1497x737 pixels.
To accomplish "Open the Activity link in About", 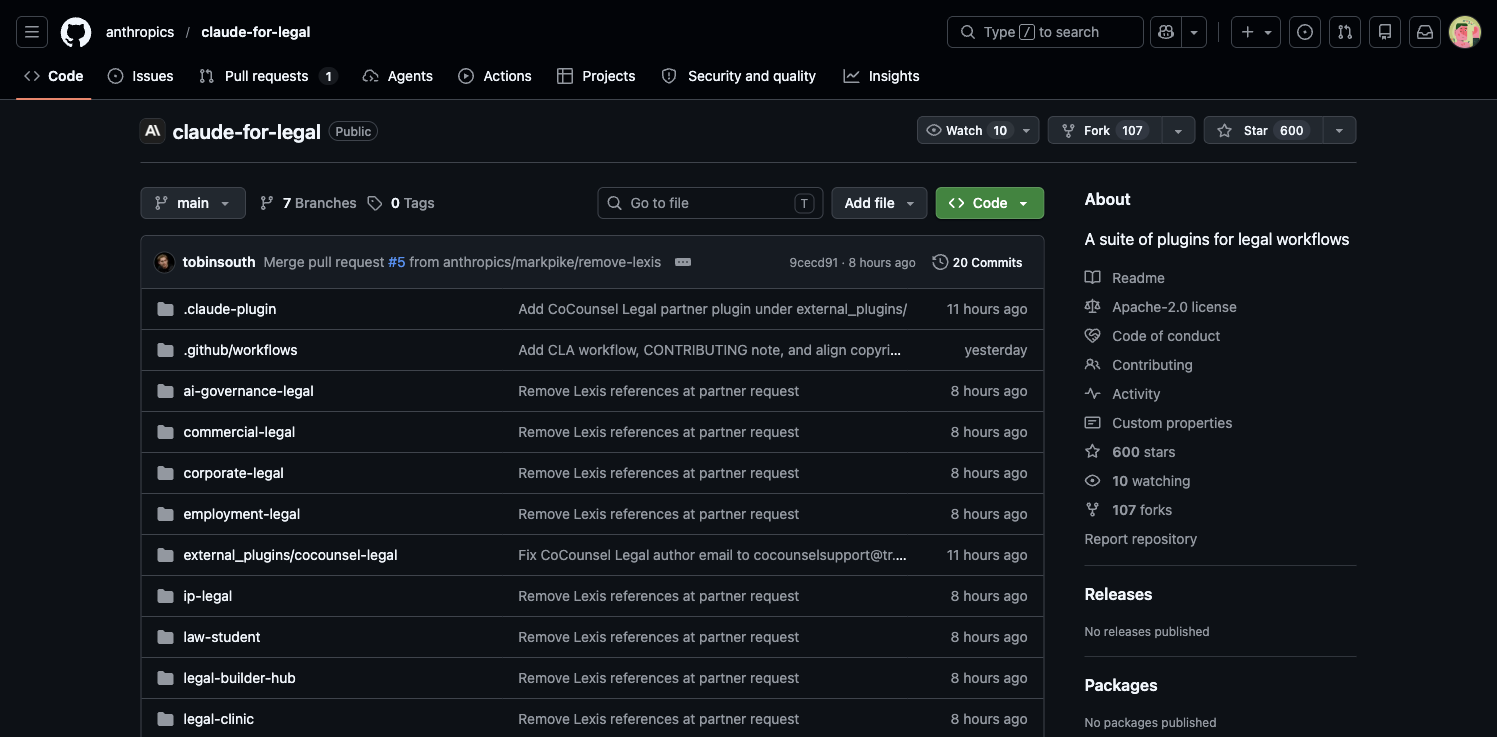I will 1123,394.
